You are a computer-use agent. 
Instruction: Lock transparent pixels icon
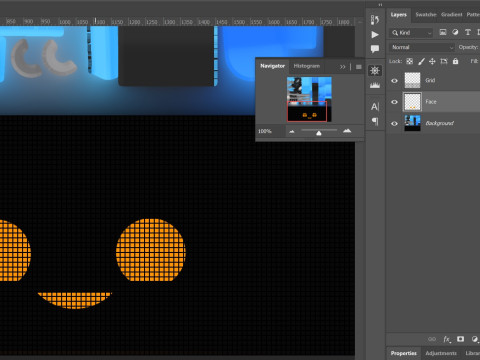[410, 61]
